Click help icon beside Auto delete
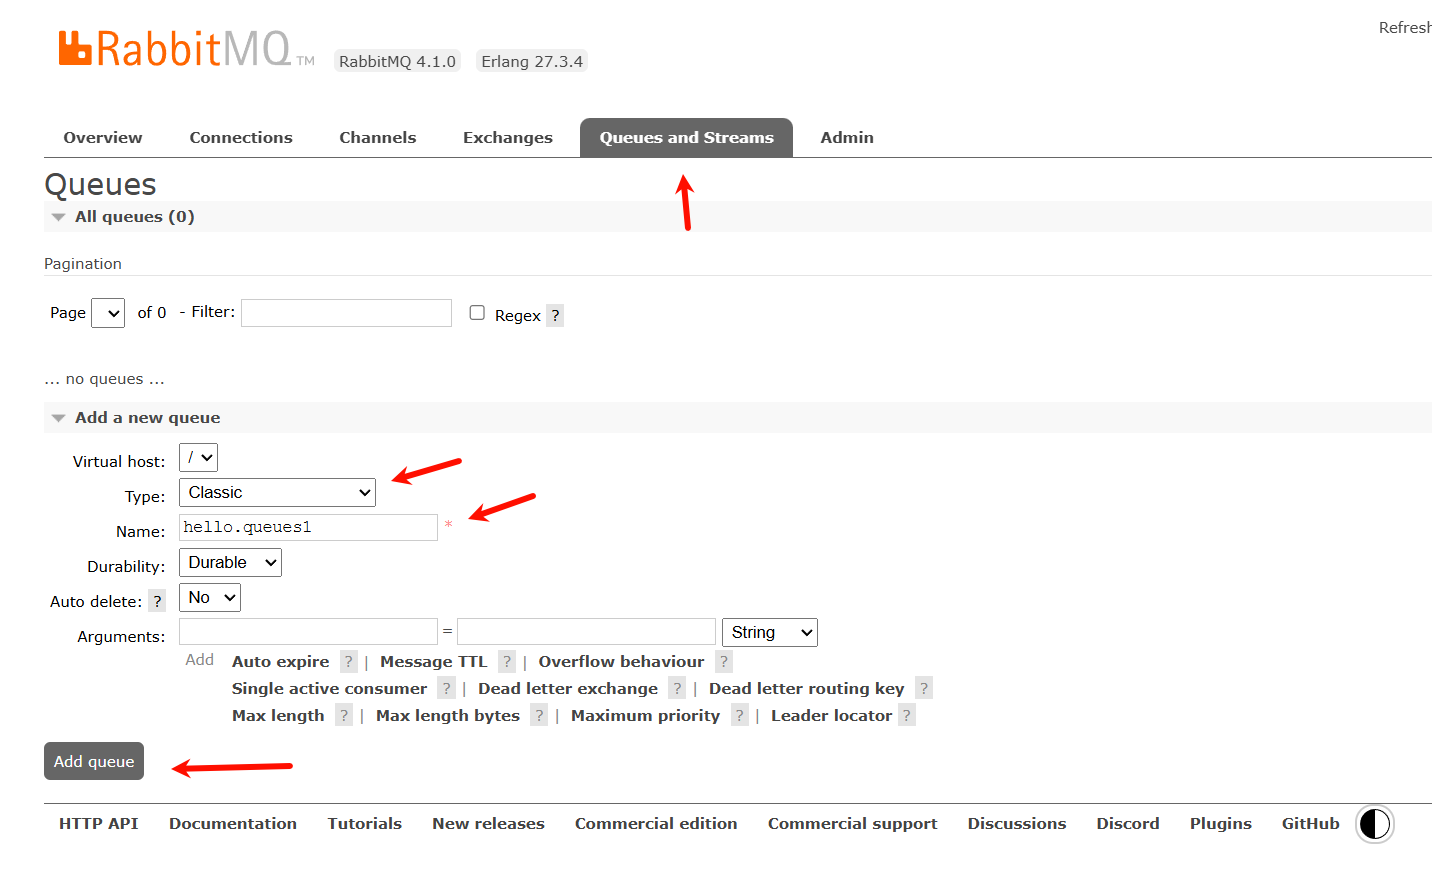The image size is (1432, 874). tap(157, 601)
